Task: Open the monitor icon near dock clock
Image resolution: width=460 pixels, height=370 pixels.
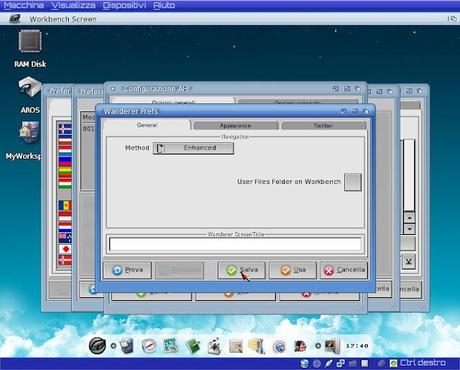Action: (332, 346)
